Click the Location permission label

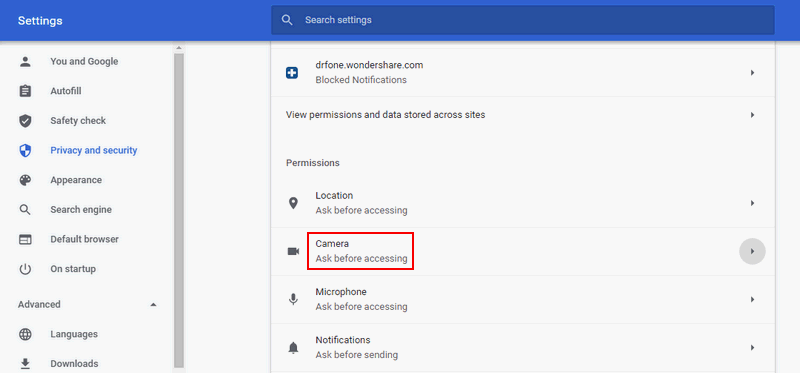[334, 195]
